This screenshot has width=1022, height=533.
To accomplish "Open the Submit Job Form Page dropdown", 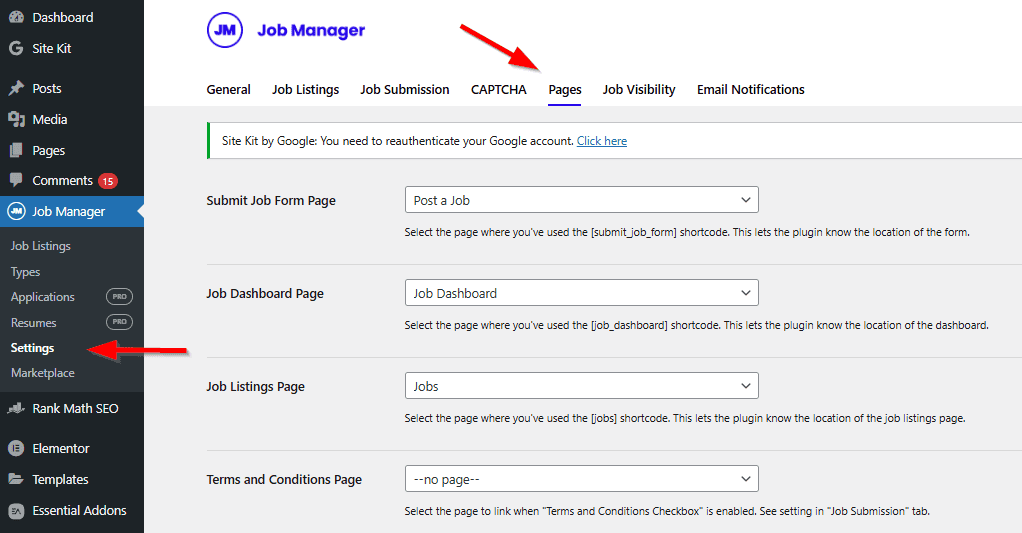I will 581,200.
